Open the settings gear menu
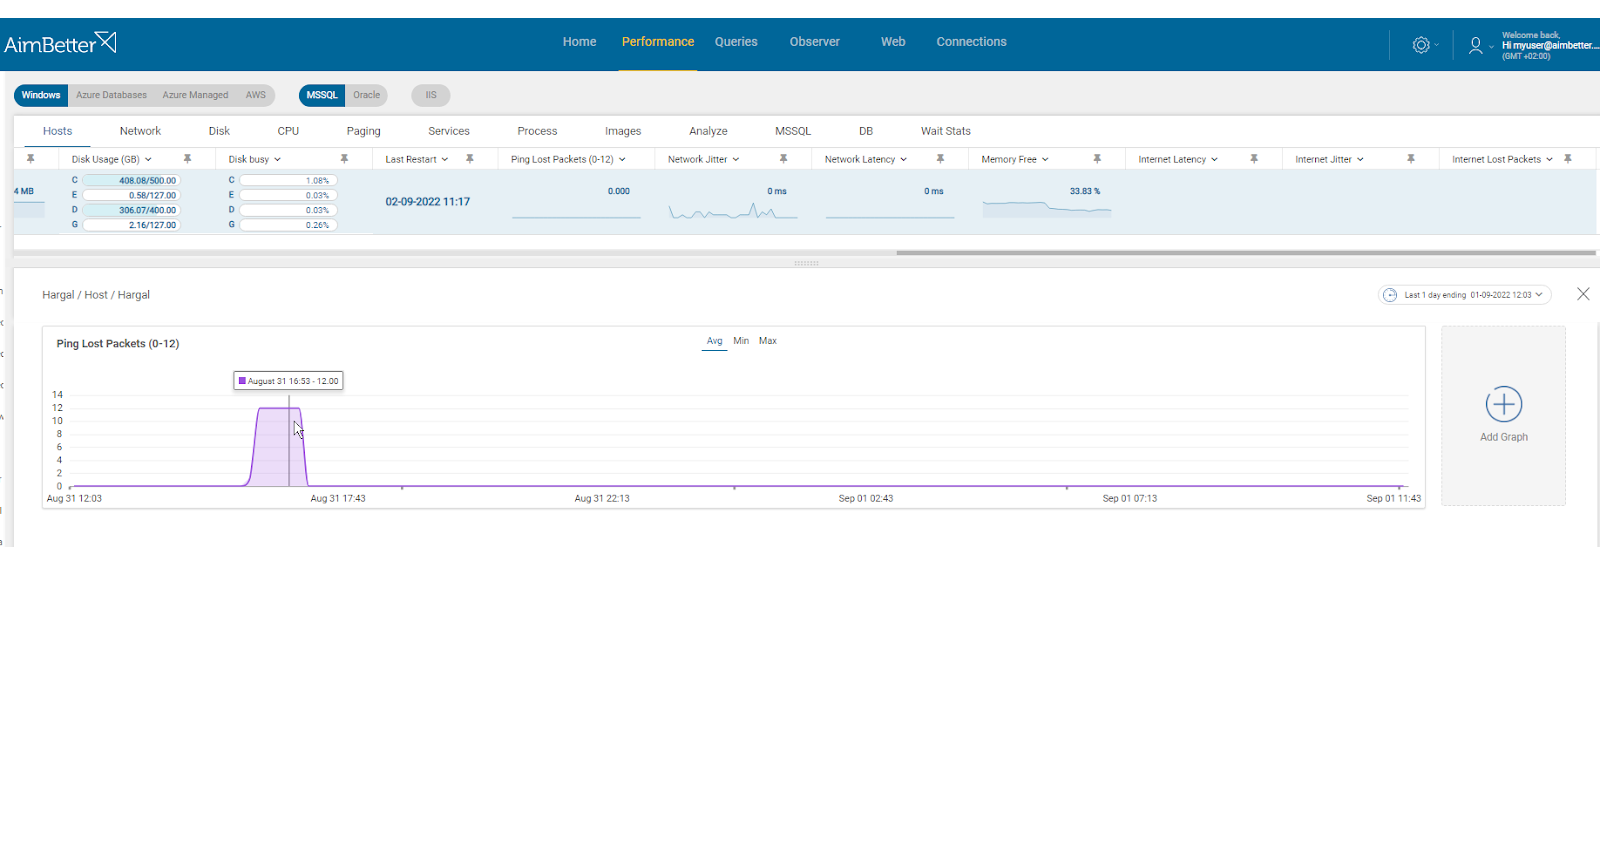This screenshot has width=1600, height=848. tap(1421, 45)
